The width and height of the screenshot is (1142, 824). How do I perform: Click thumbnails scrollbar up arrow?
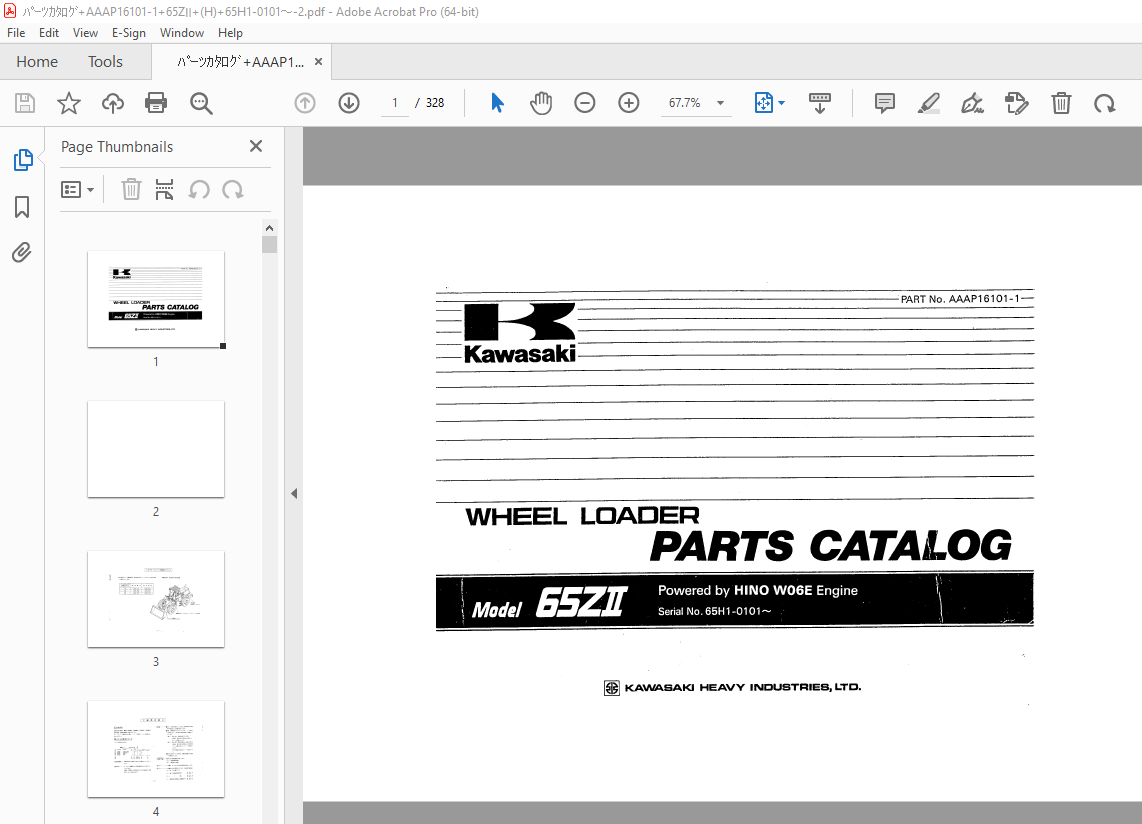269,228
